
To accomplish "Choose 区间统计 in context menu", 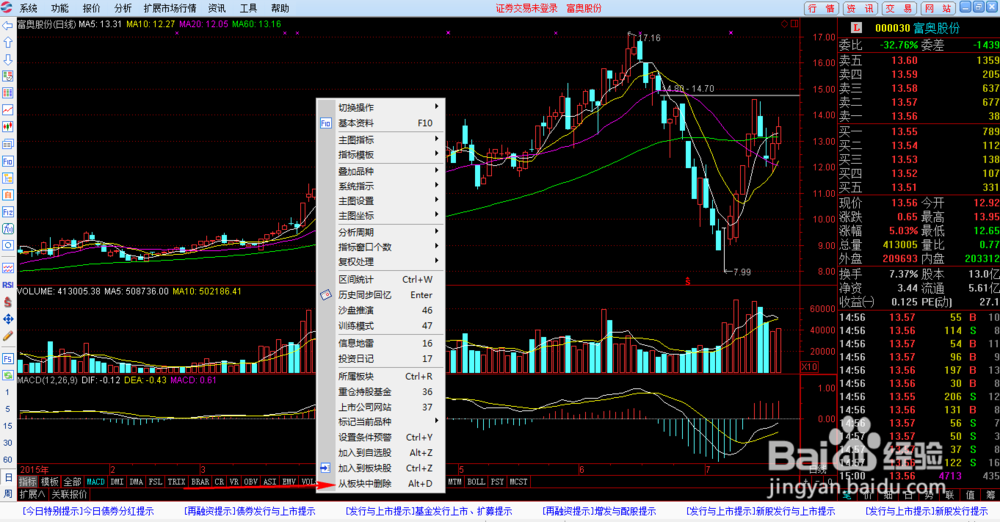I will point(381,280).
